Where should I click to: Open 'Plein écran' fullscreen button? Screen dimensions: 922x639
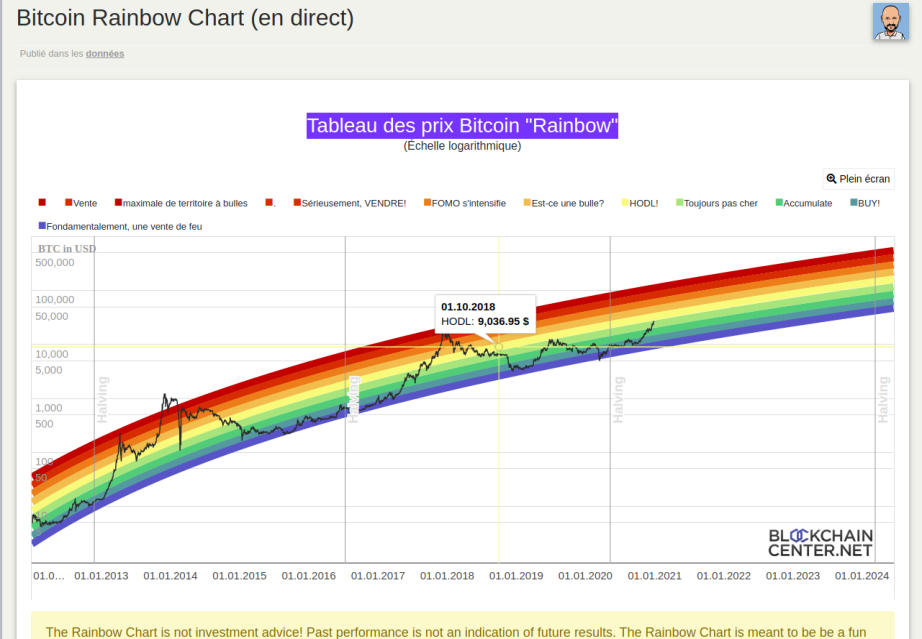click(x=858, y=179)
